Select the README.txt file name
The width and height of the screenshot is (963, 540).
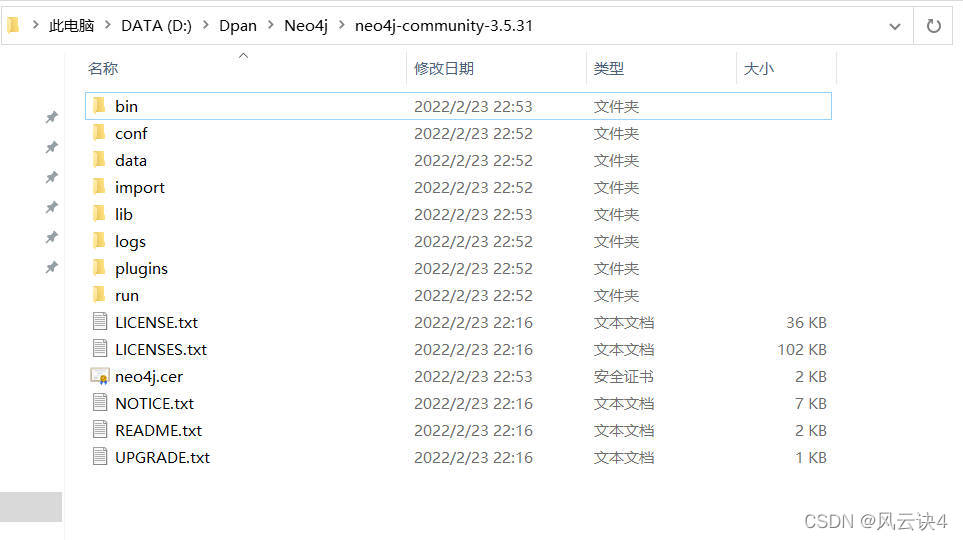[x=158, y=431]
